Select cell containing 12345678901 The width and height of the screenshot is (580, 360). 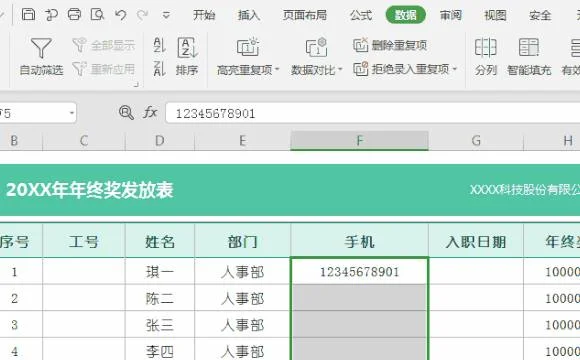[360, 272]
